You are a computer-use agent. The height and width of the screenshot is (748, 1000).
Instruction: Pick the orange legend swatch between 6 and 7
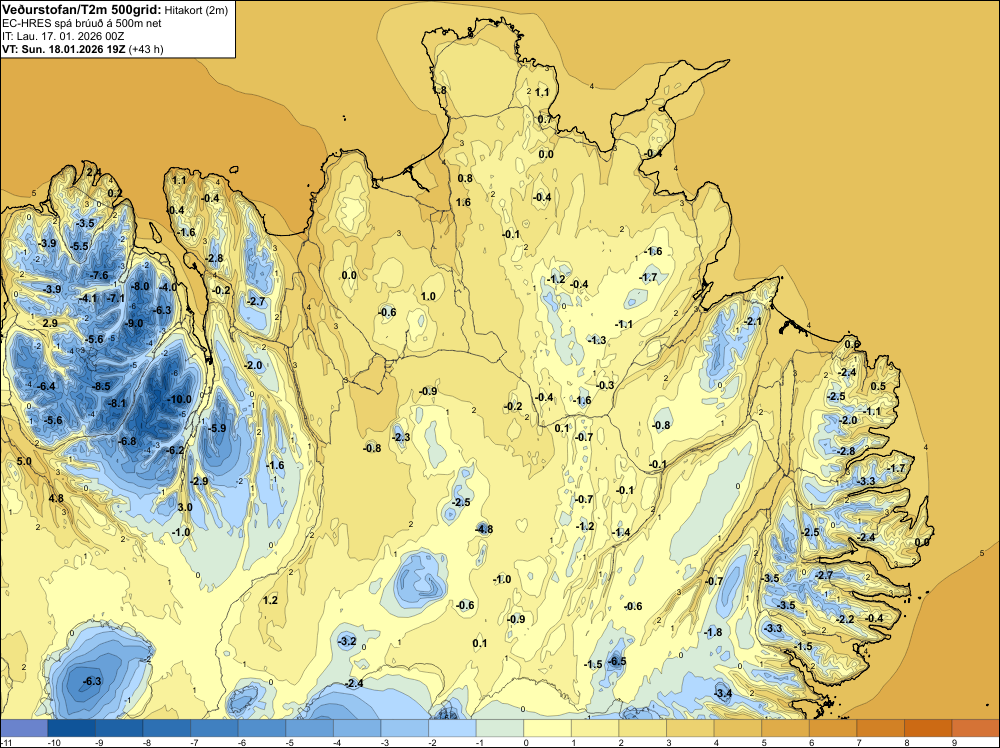(833, 728)
